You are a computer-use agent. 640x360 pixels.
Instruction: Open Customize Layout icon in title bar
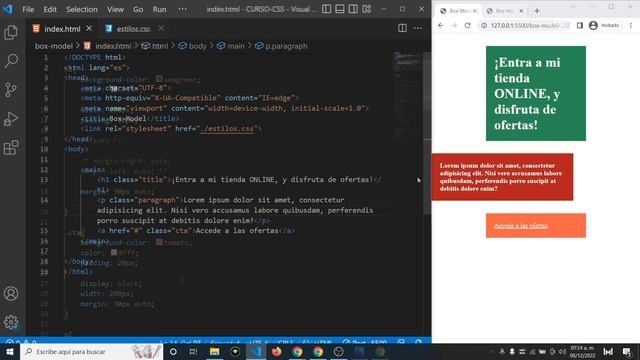(367, 9)
